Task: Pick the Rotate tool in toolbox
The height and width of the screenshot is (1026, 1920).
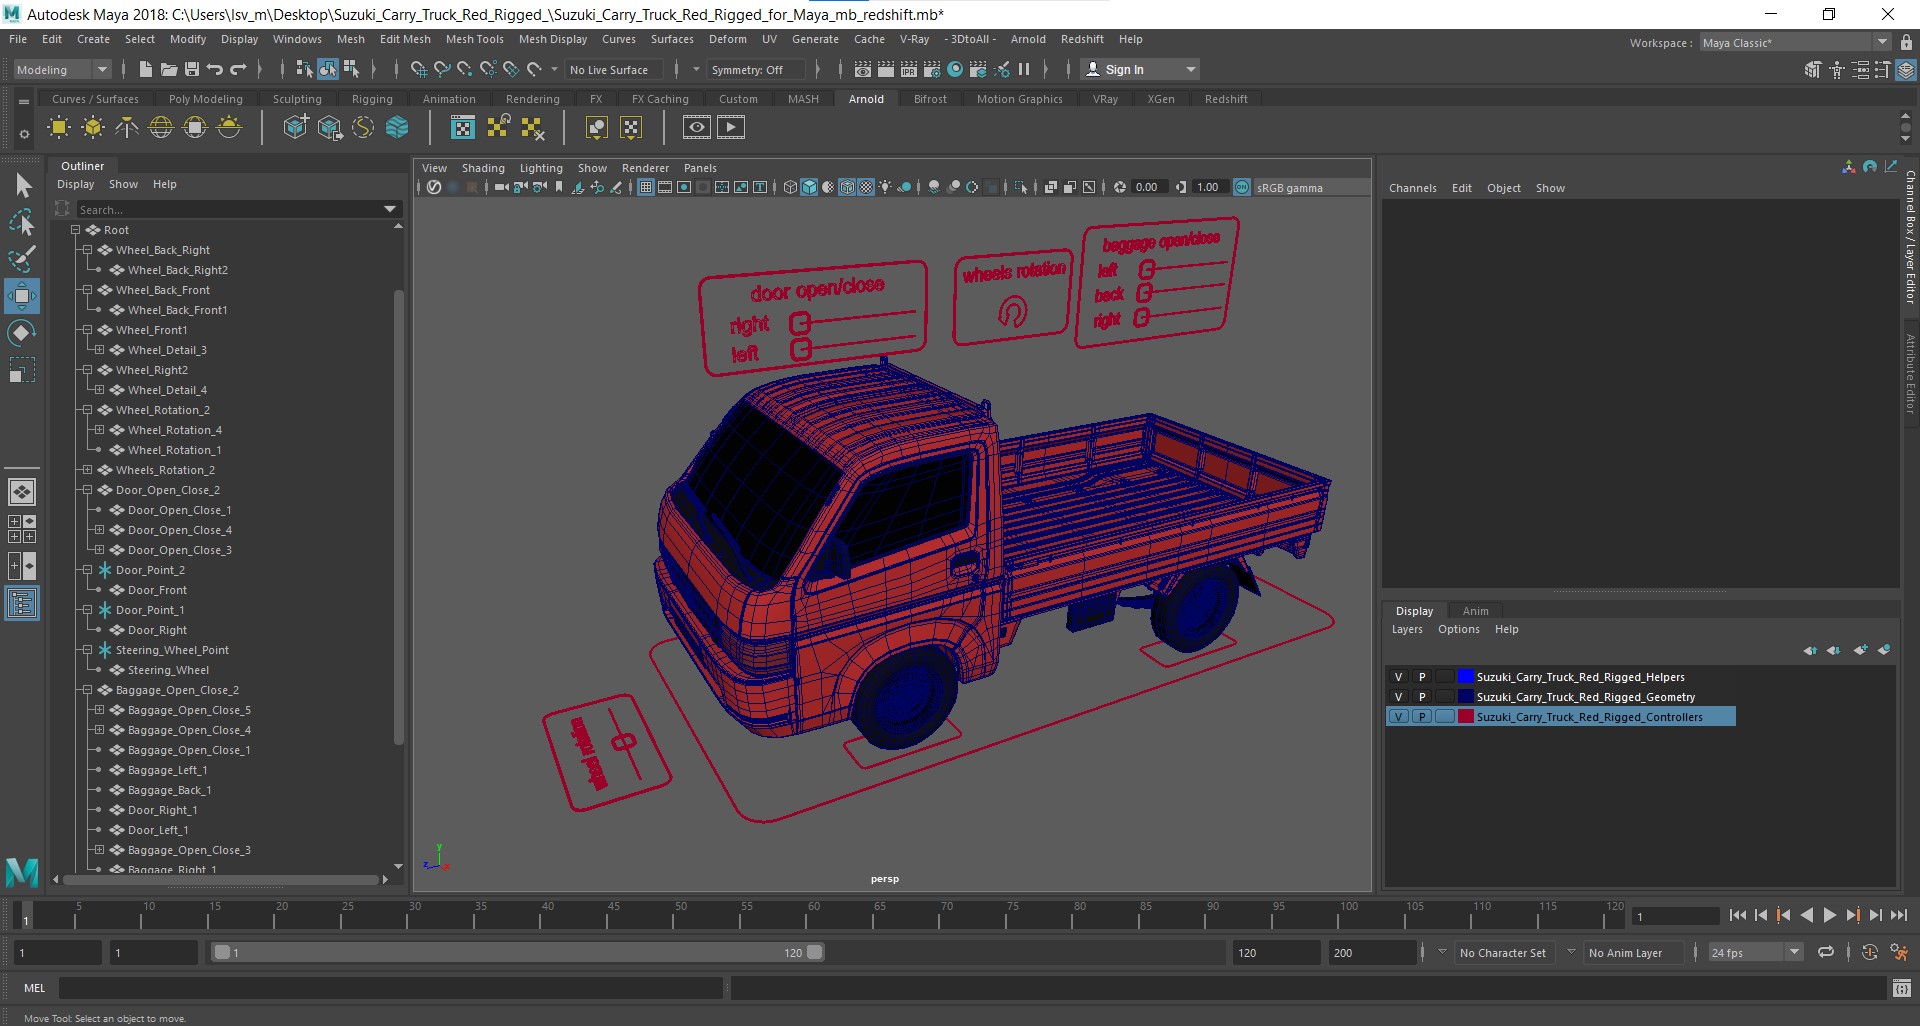Action: (x=22, y=332)
